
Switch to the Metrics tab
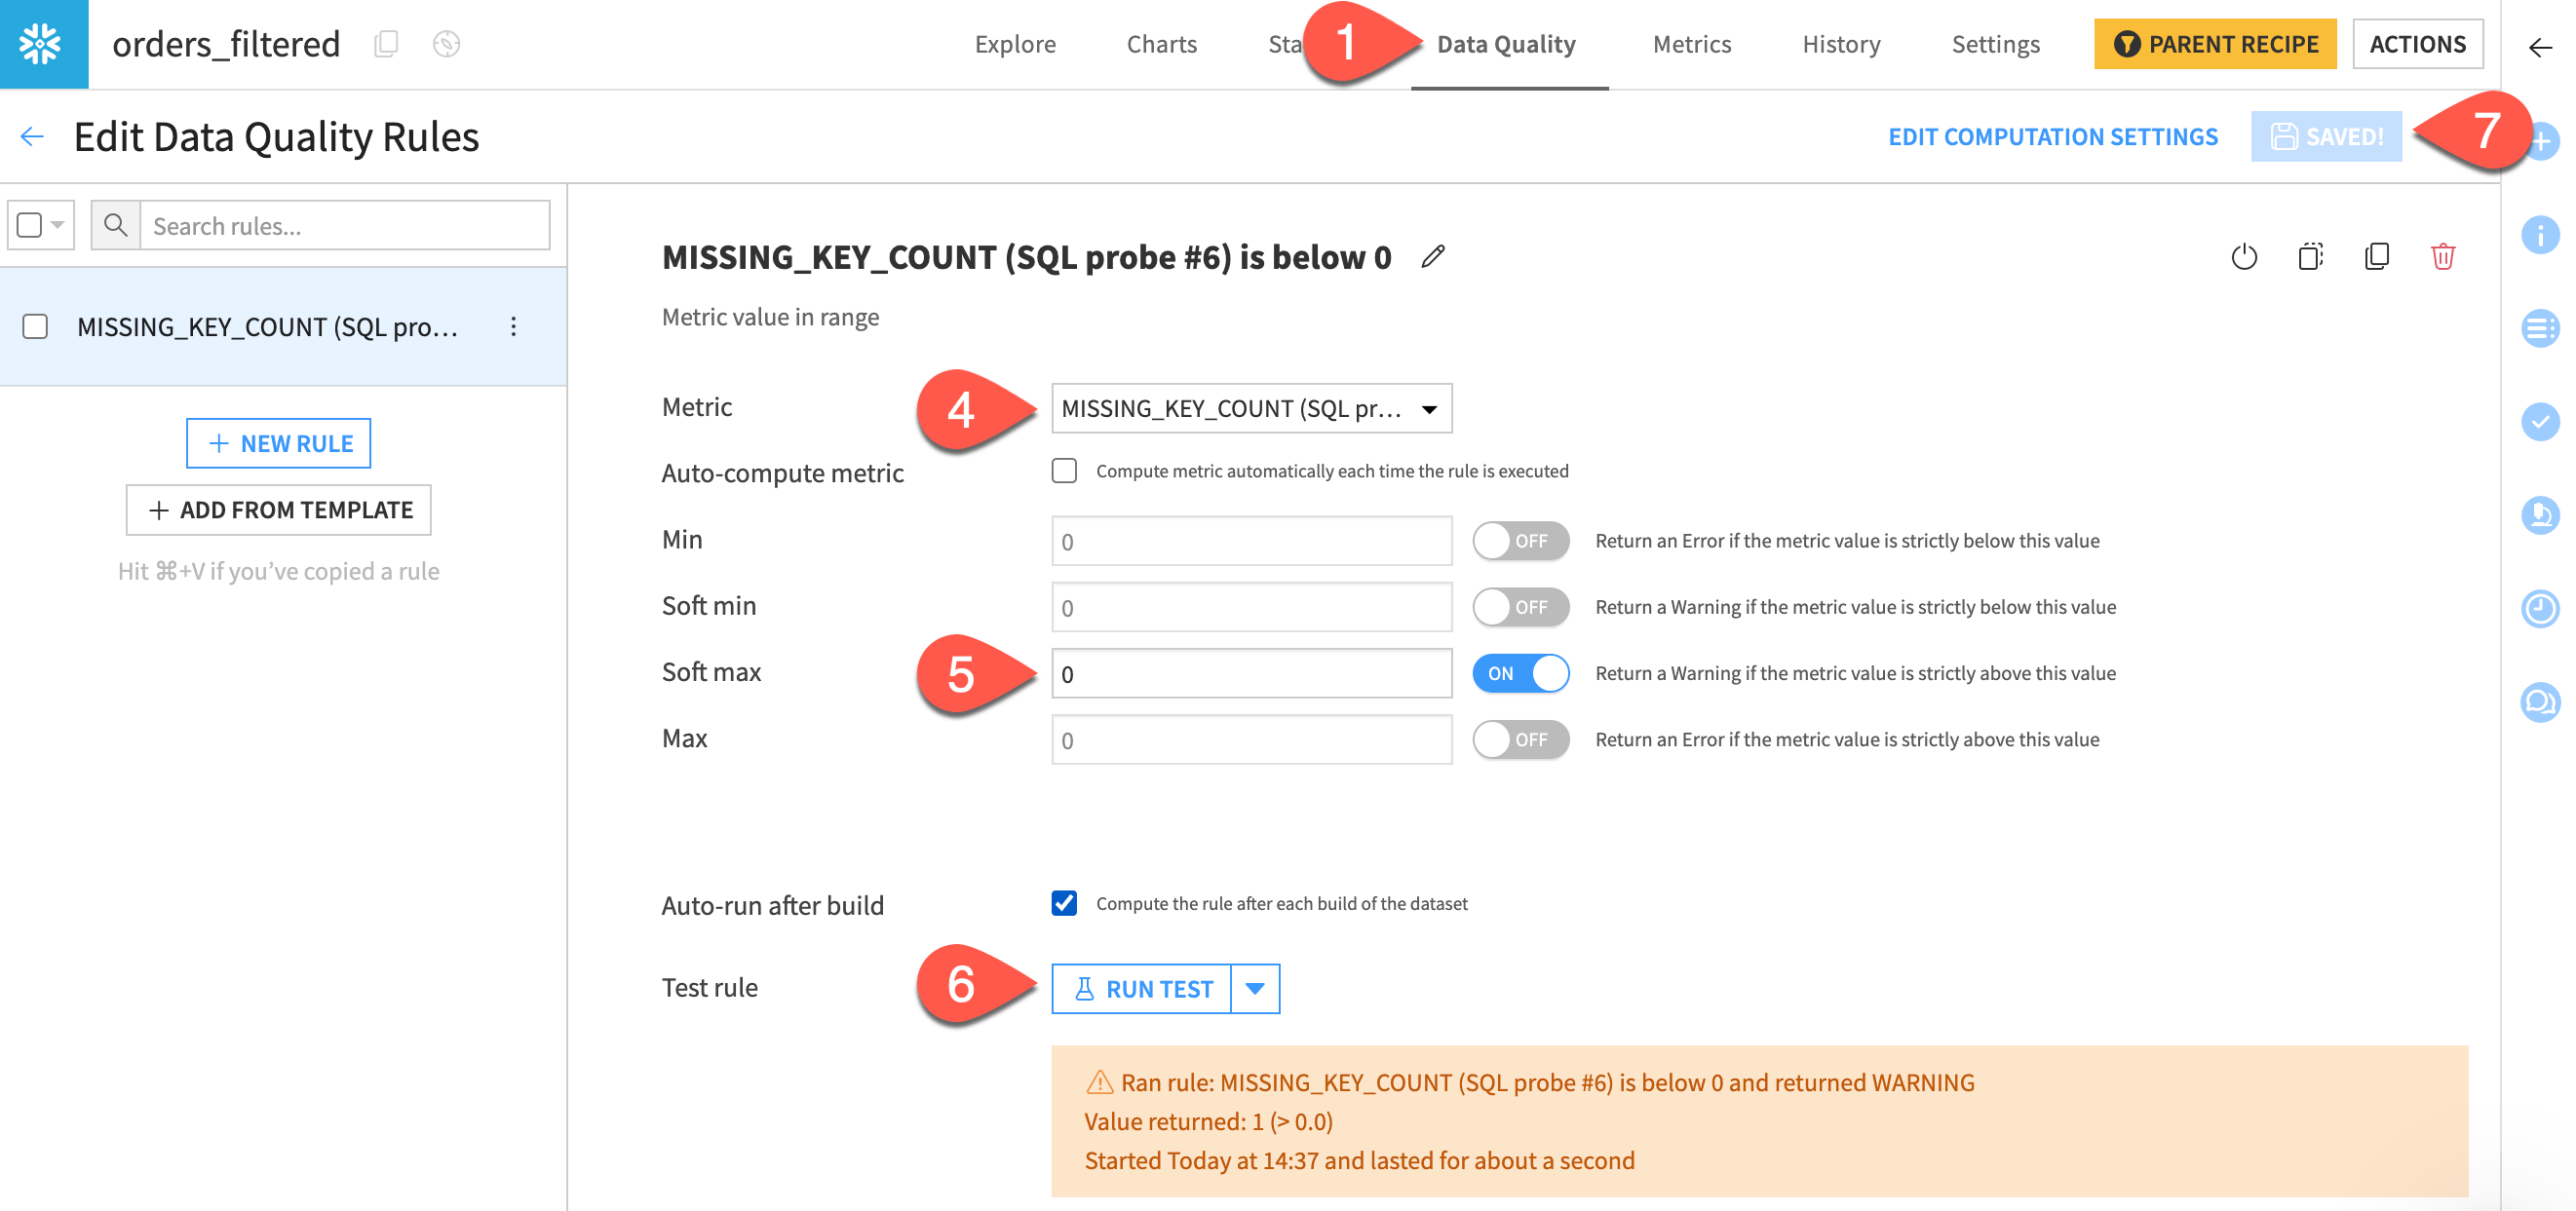[x=1692, y=45]
